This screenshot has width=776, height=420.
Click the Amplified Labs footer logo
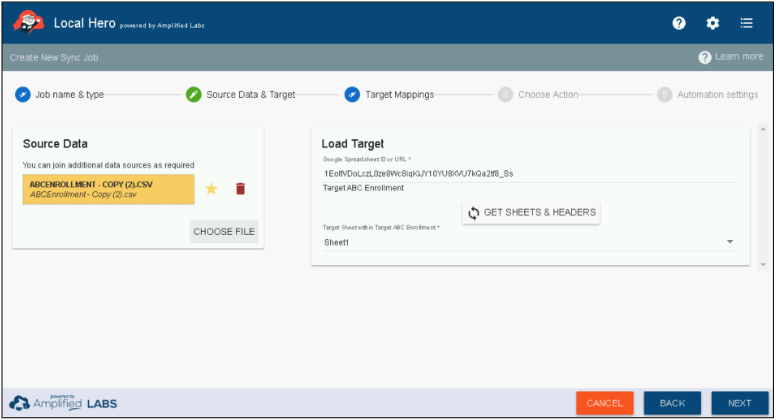pyautogui.click(x=63, y=403)
